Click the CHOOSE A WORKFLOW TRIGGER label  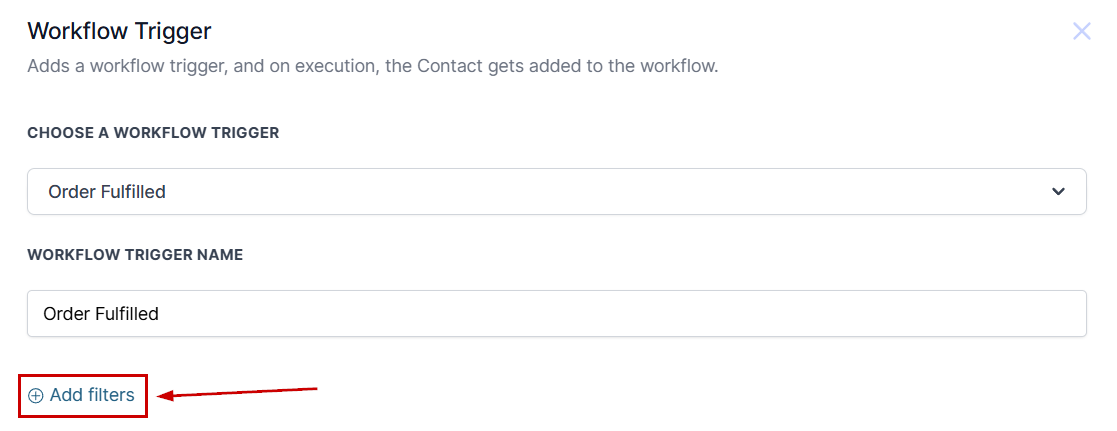click(x=153, y=133)
